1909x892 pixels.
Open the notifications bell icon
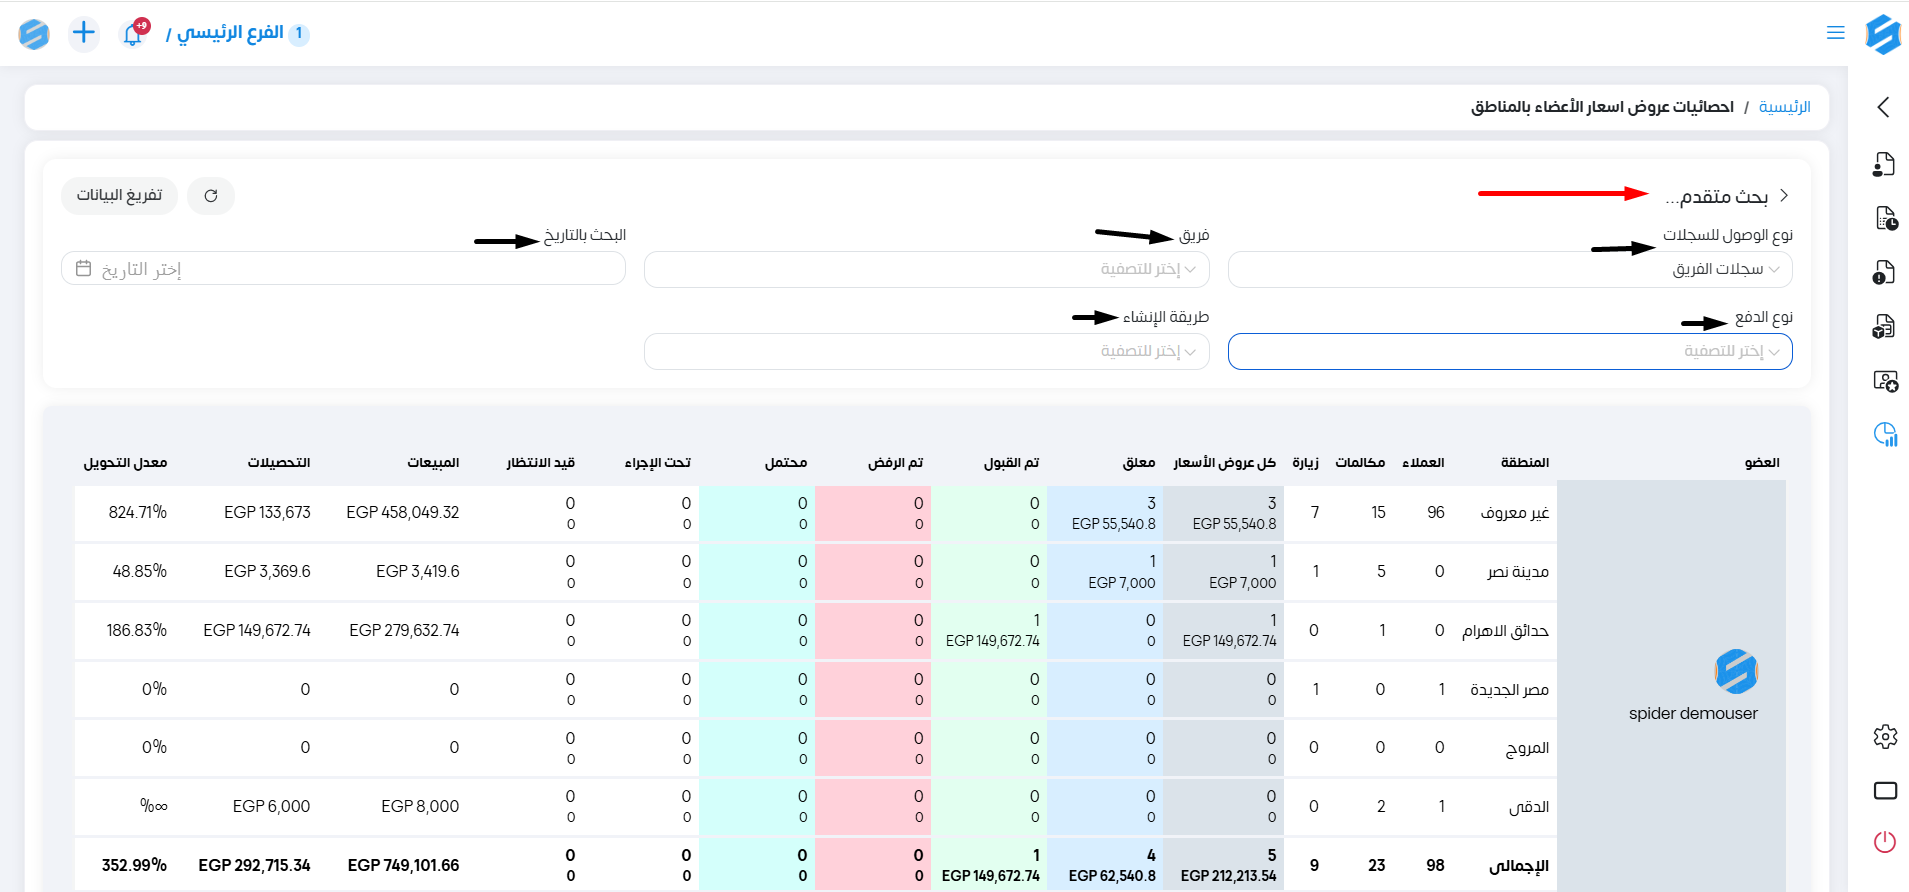click(133, 34)
